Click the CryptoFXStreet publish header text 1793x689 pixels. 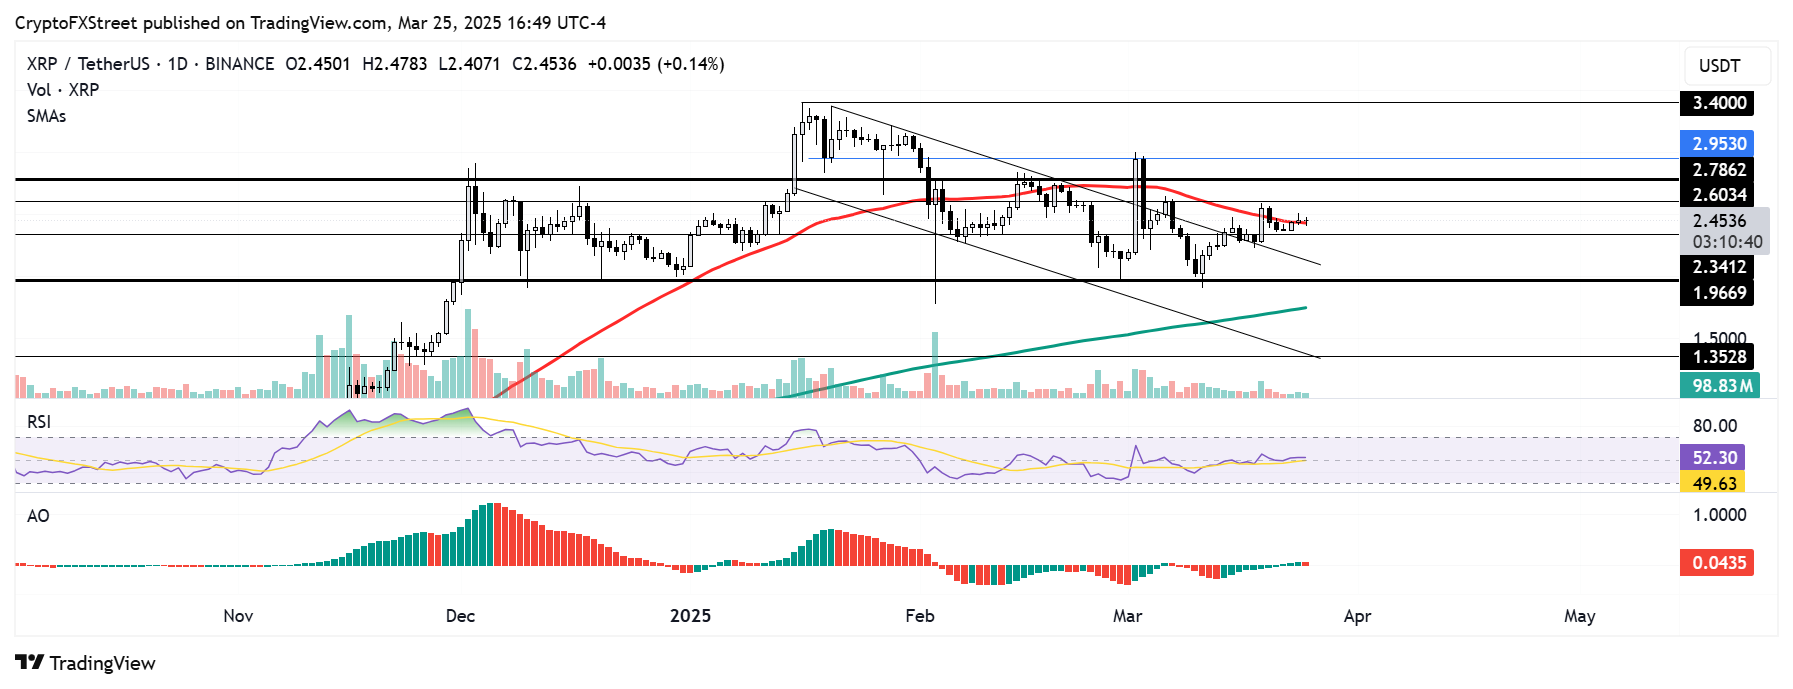[310, 23]
